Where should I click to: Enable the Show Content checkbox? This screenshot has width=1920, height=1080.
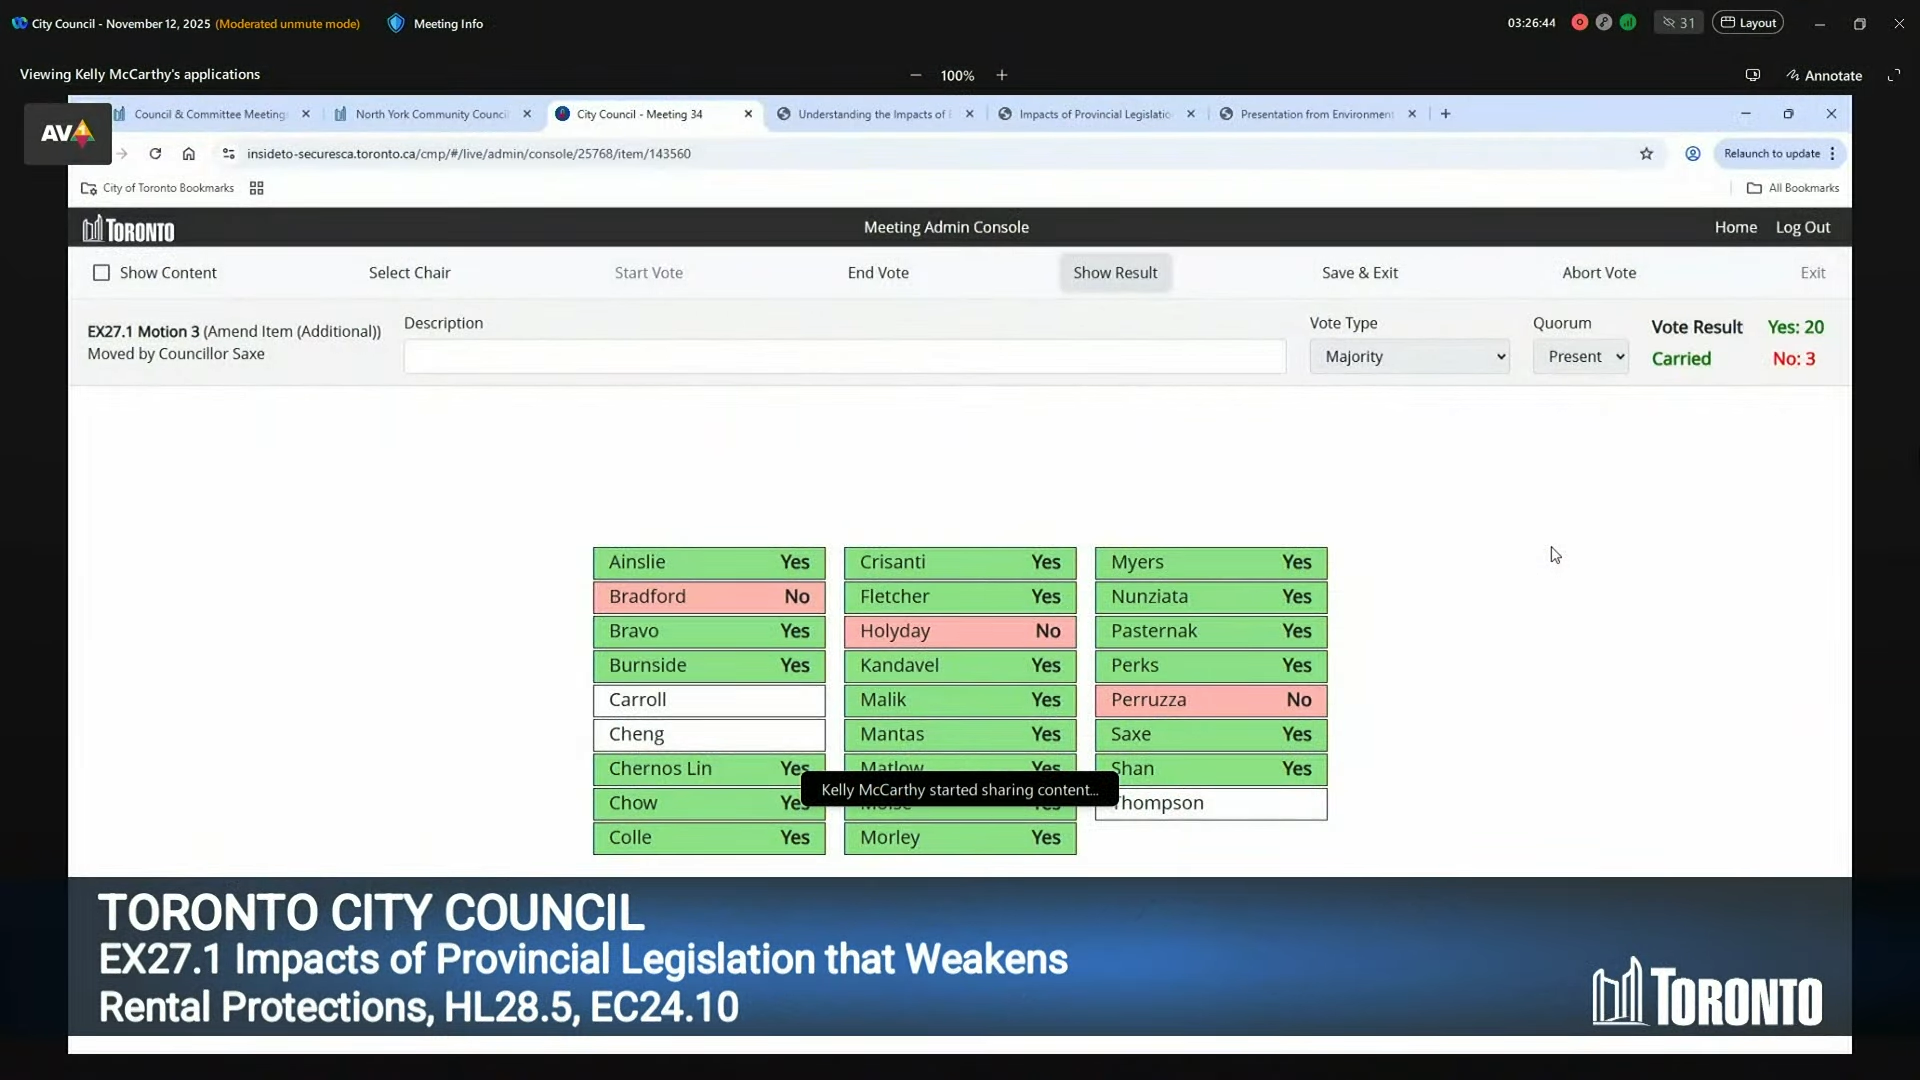101,273
